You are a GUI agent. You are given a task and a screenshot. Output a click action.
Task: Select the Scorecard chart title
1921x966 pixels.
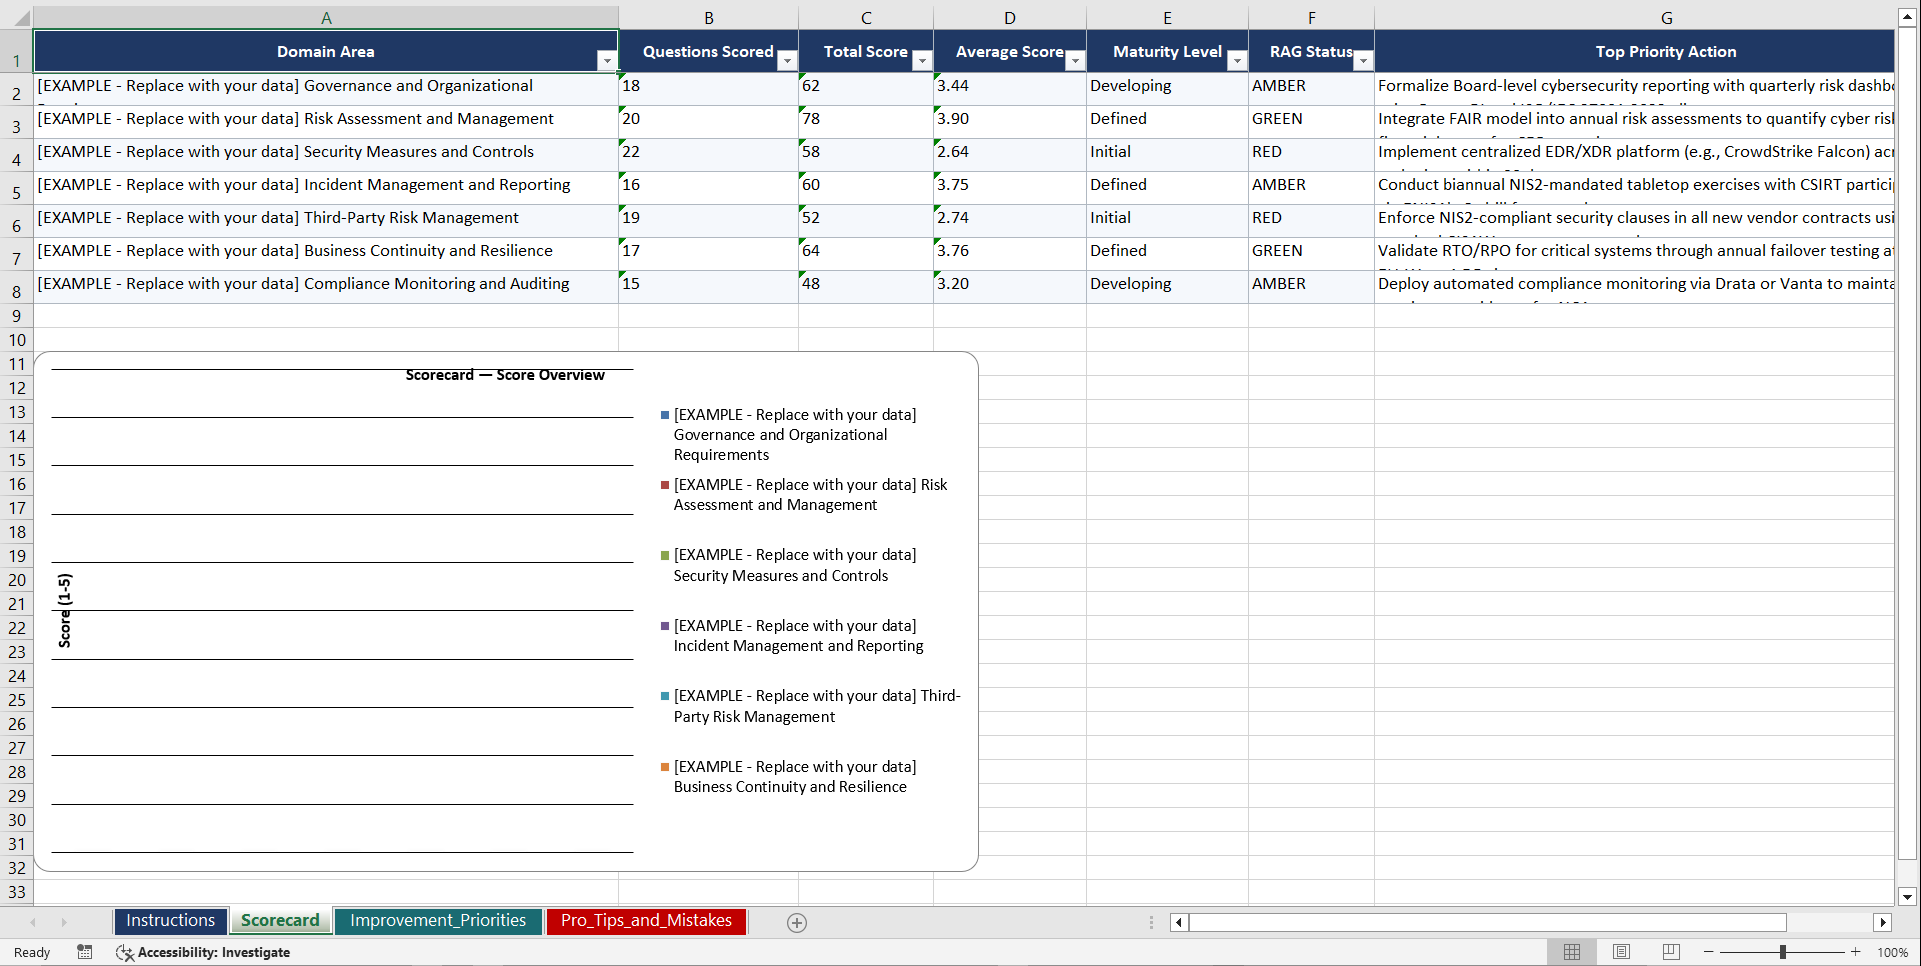click(505, 375)
